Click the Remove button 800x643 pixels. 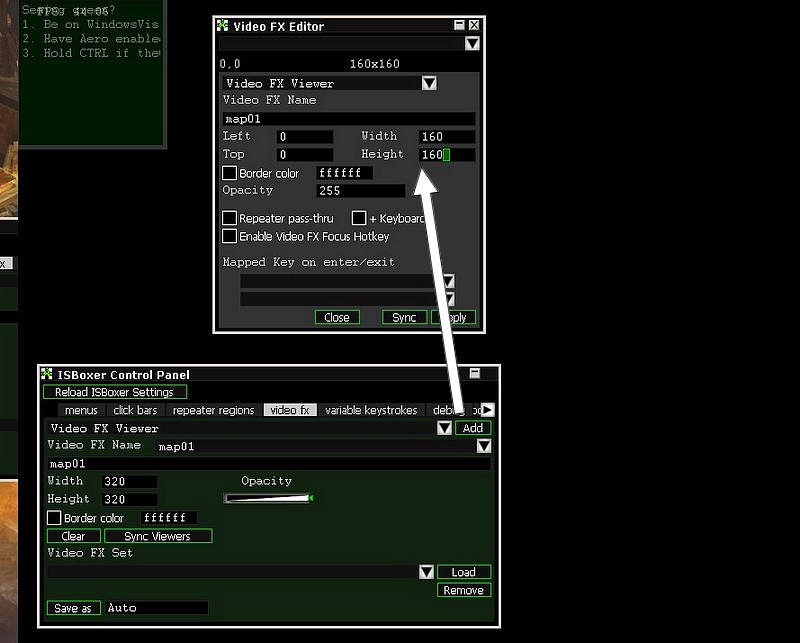pos(464,590)
